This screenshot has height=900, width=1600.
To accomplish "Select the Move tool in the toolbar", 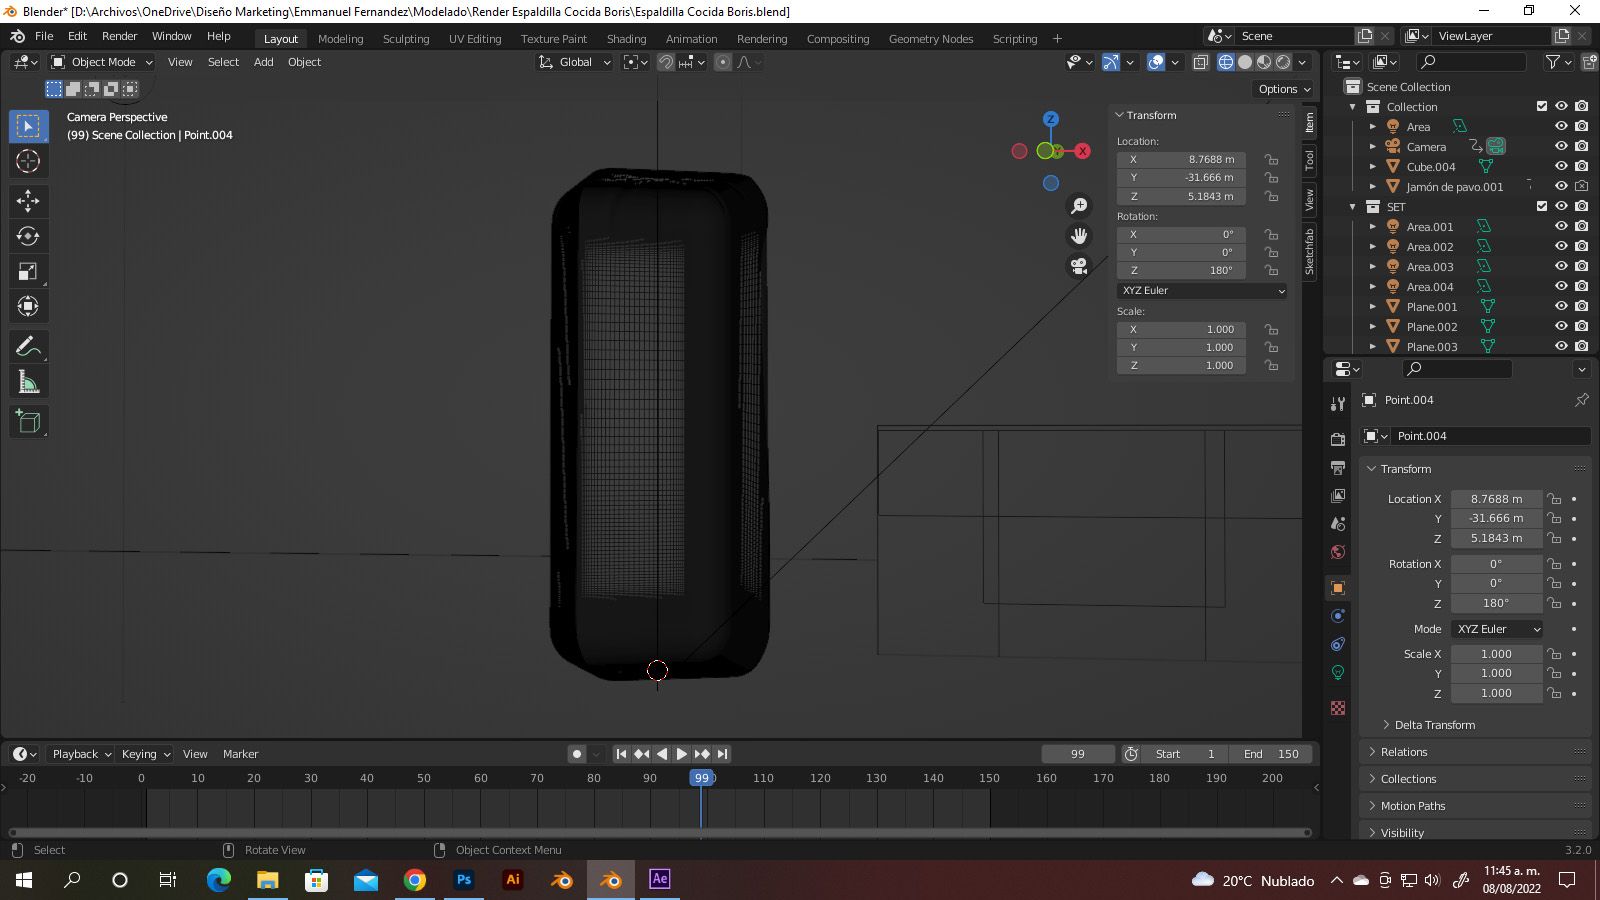I will click(x=28, y=201).
